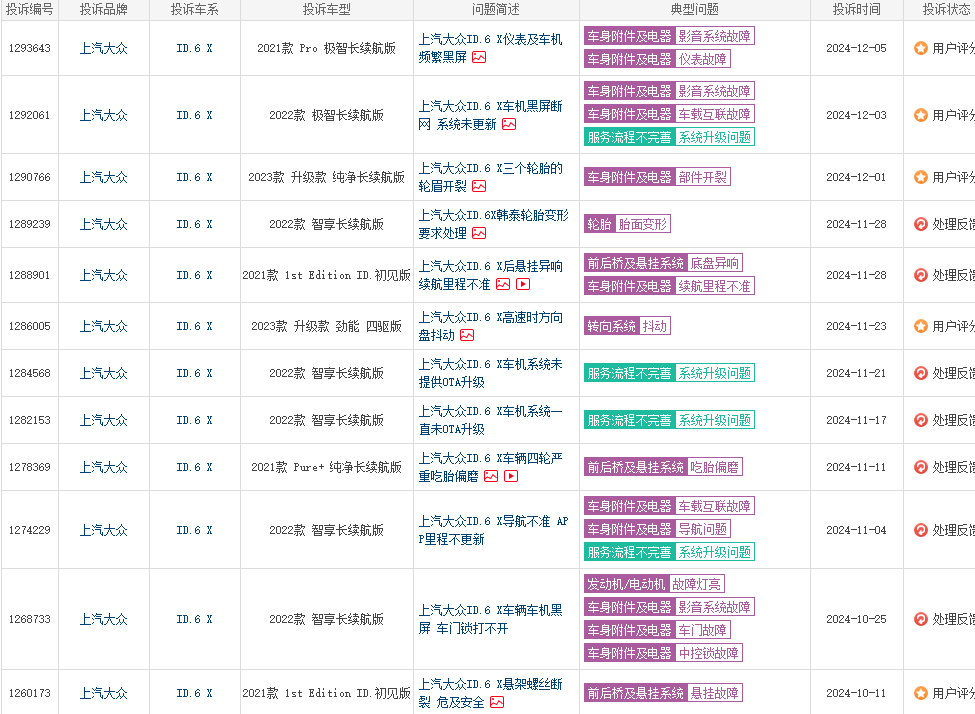Select complaint number 1268733
975x714 pixels.
30,619
